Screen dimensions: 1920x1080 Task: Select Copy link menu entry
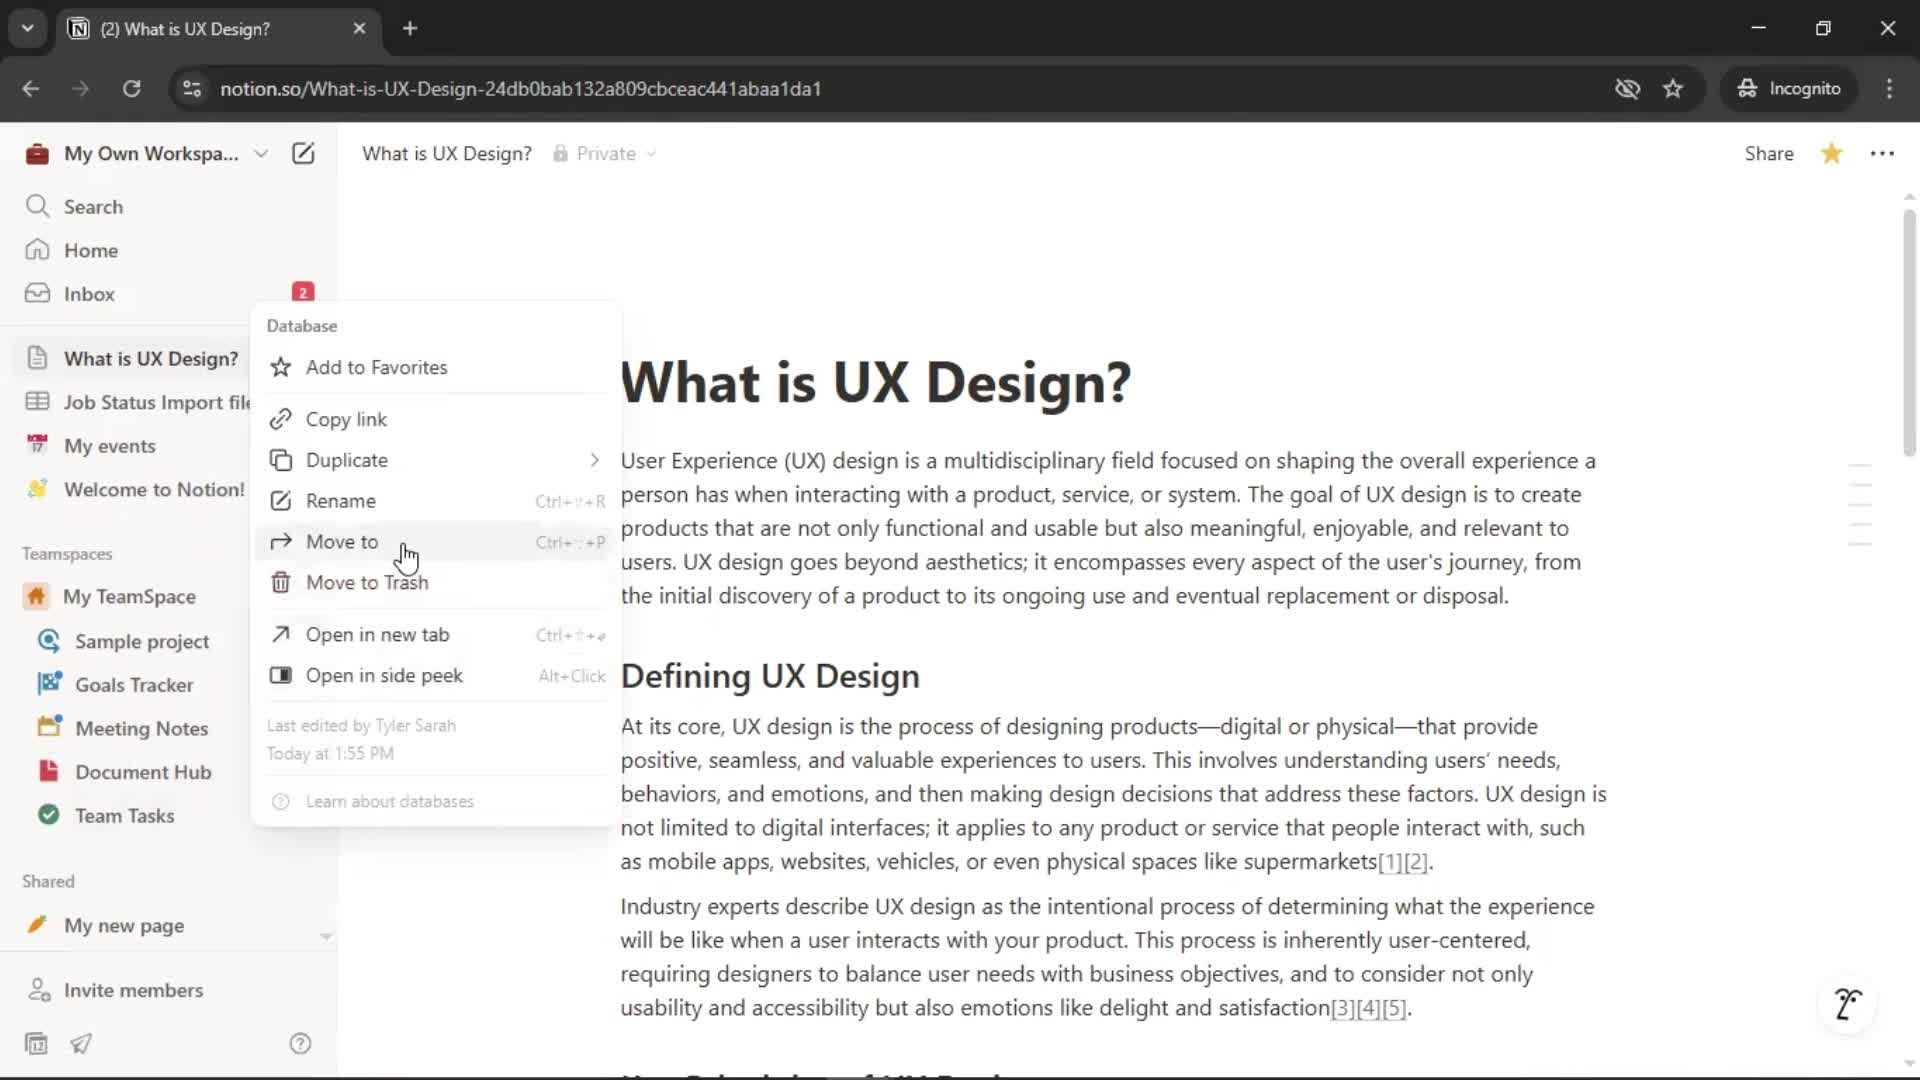click(436, 419)
